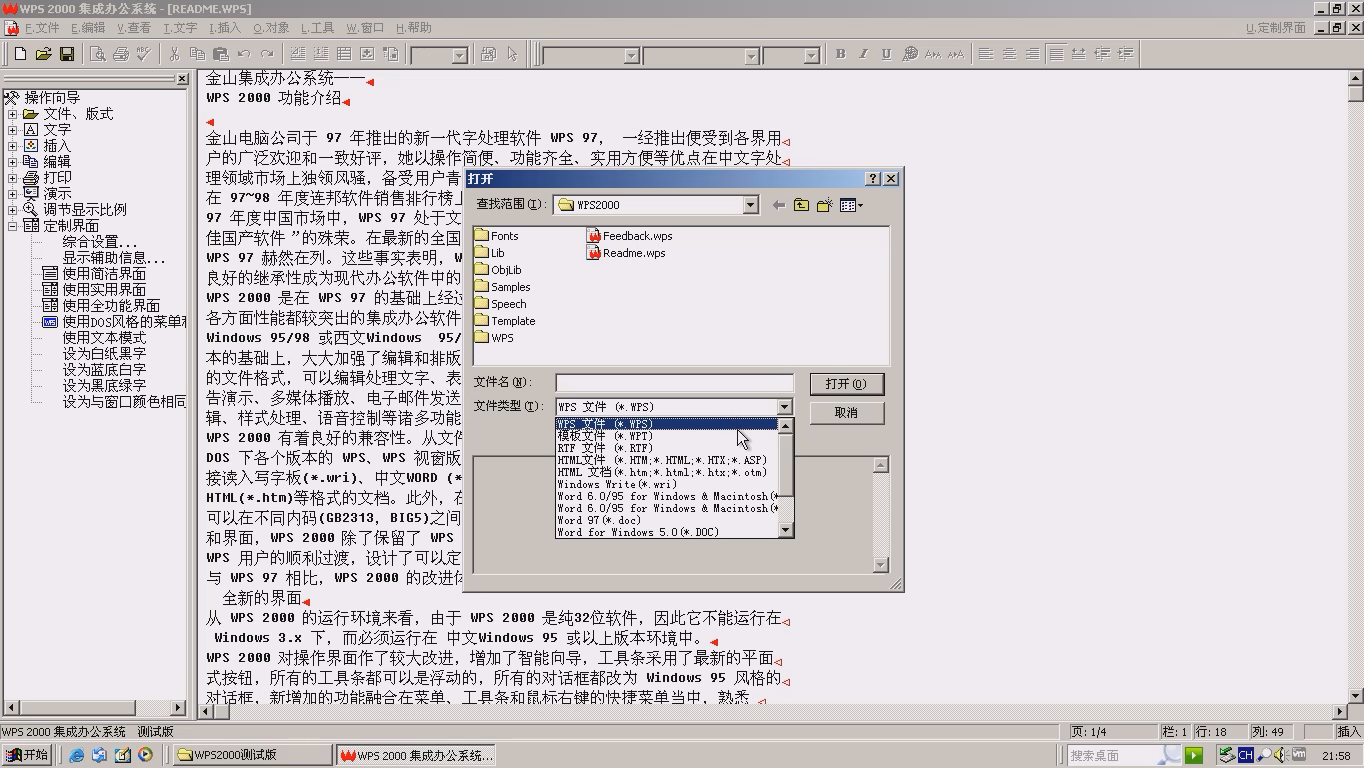Open the font size dropdown in toolbar
1364x768 pixels.
click(x=811, y=55)
